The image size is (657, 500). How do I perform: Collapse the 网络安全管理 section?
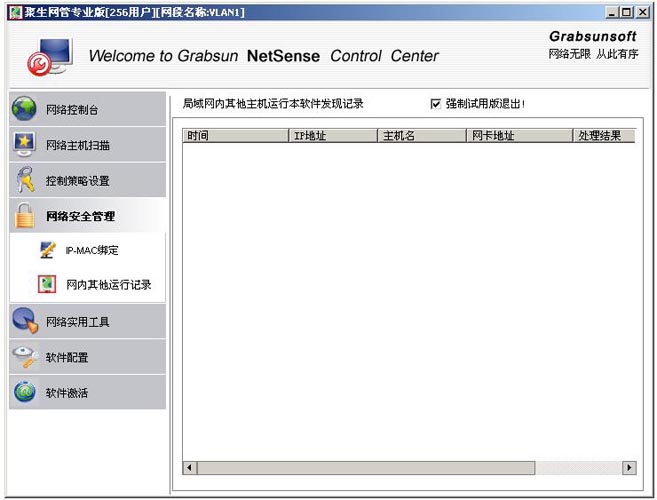click(x=88, y=216)
